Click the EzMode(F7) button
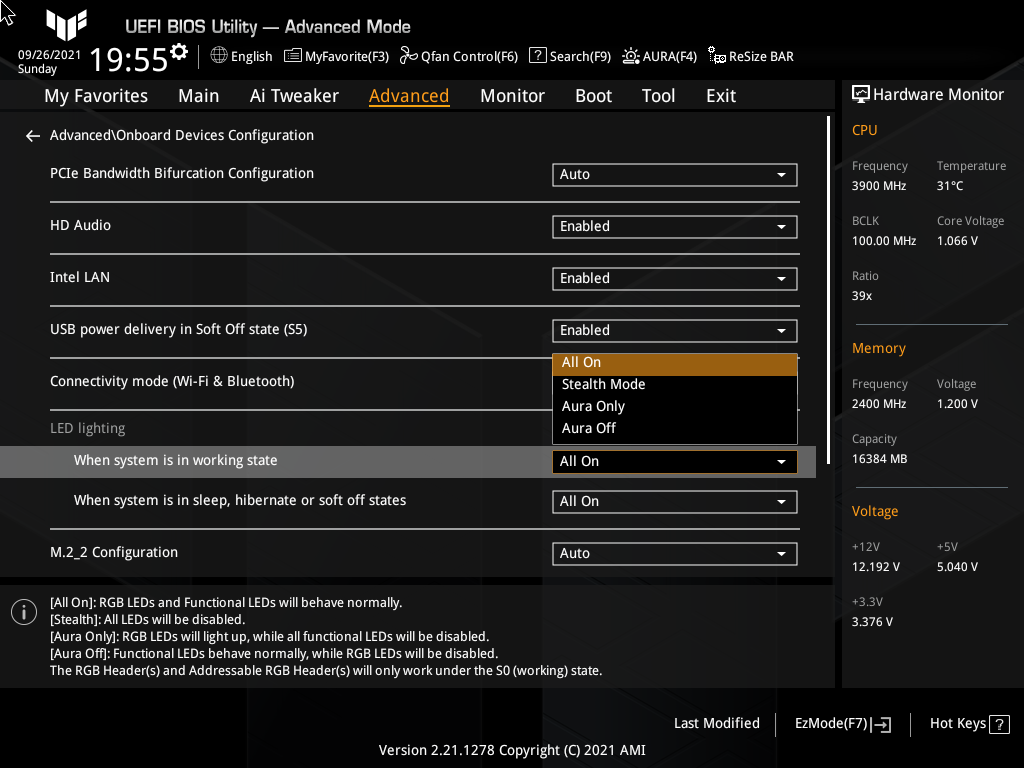 point(841,723)
